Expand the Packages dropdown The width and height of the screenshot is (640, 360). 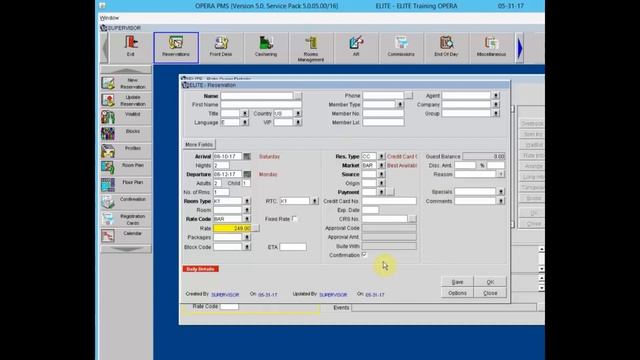[x=247, y=237]
